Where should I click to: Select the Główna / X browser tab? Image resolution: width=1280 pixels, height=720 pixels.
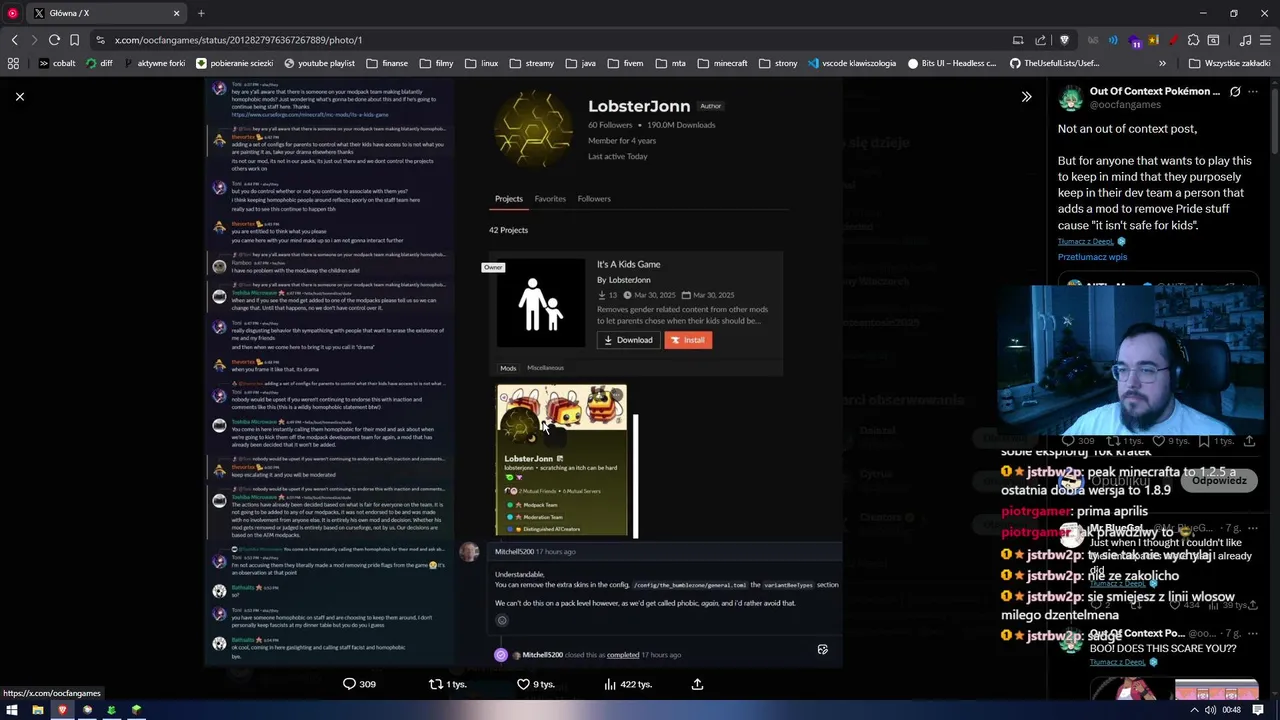click(x=107, y=13)
